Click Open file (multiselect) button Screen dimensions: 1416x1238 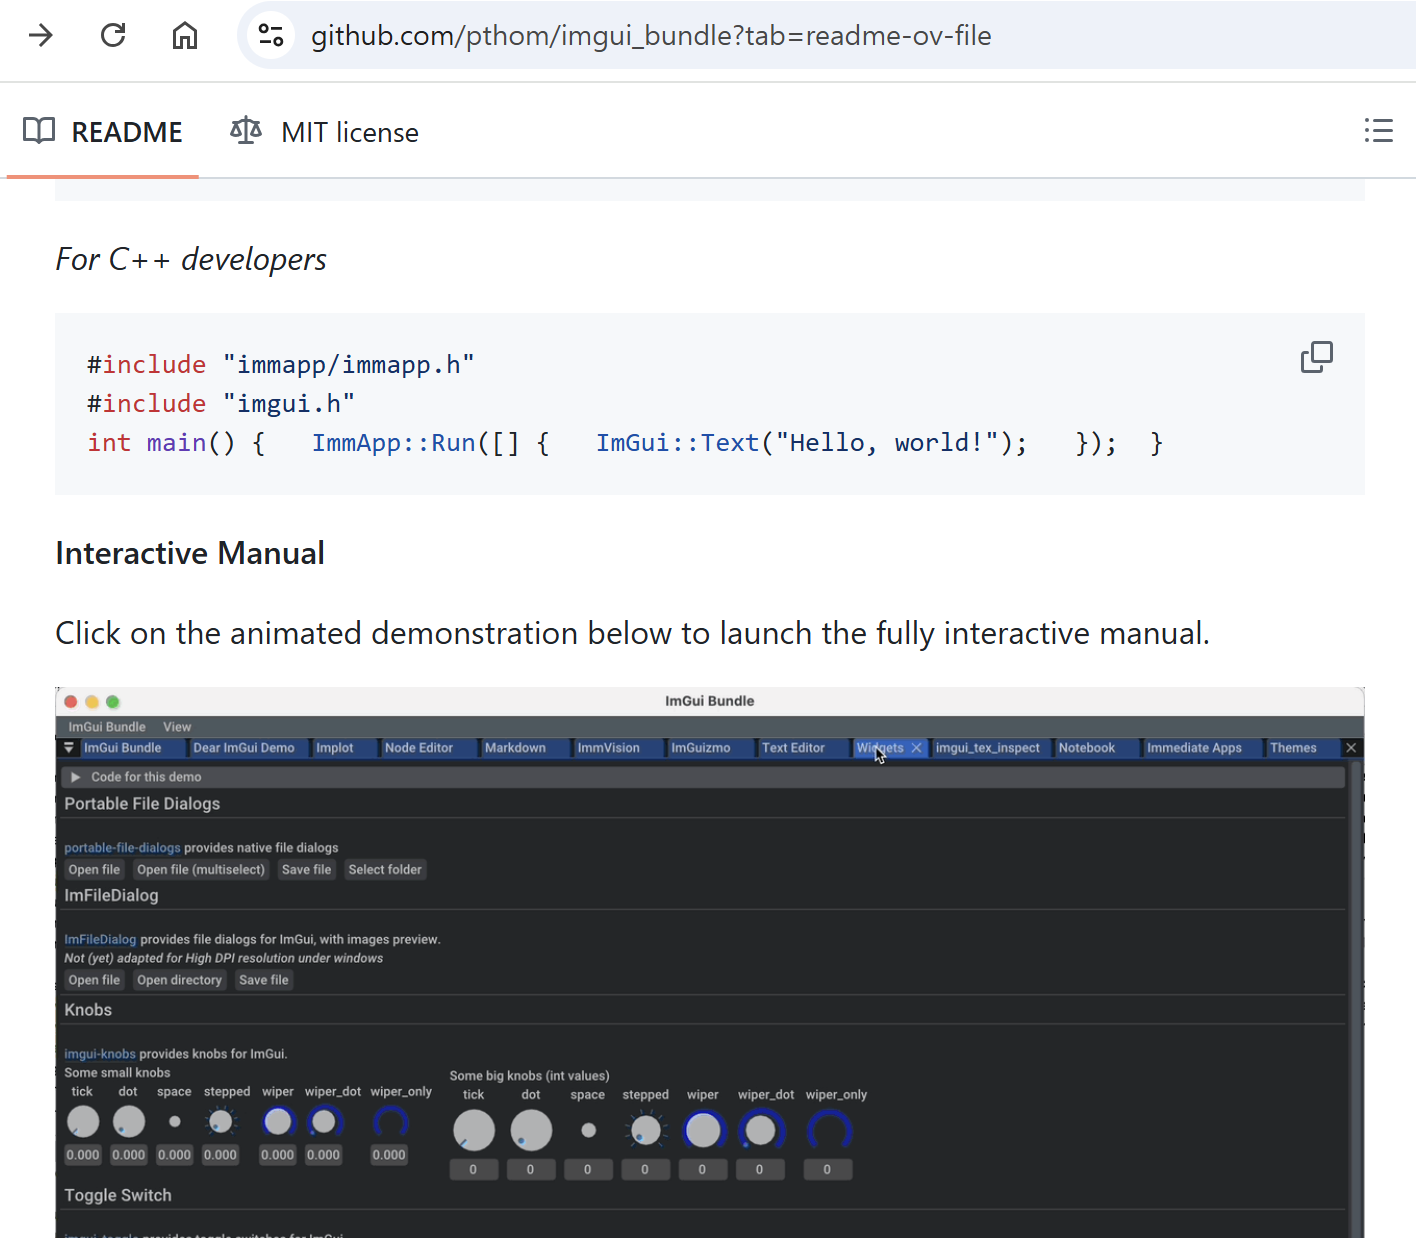click(201, 870)
